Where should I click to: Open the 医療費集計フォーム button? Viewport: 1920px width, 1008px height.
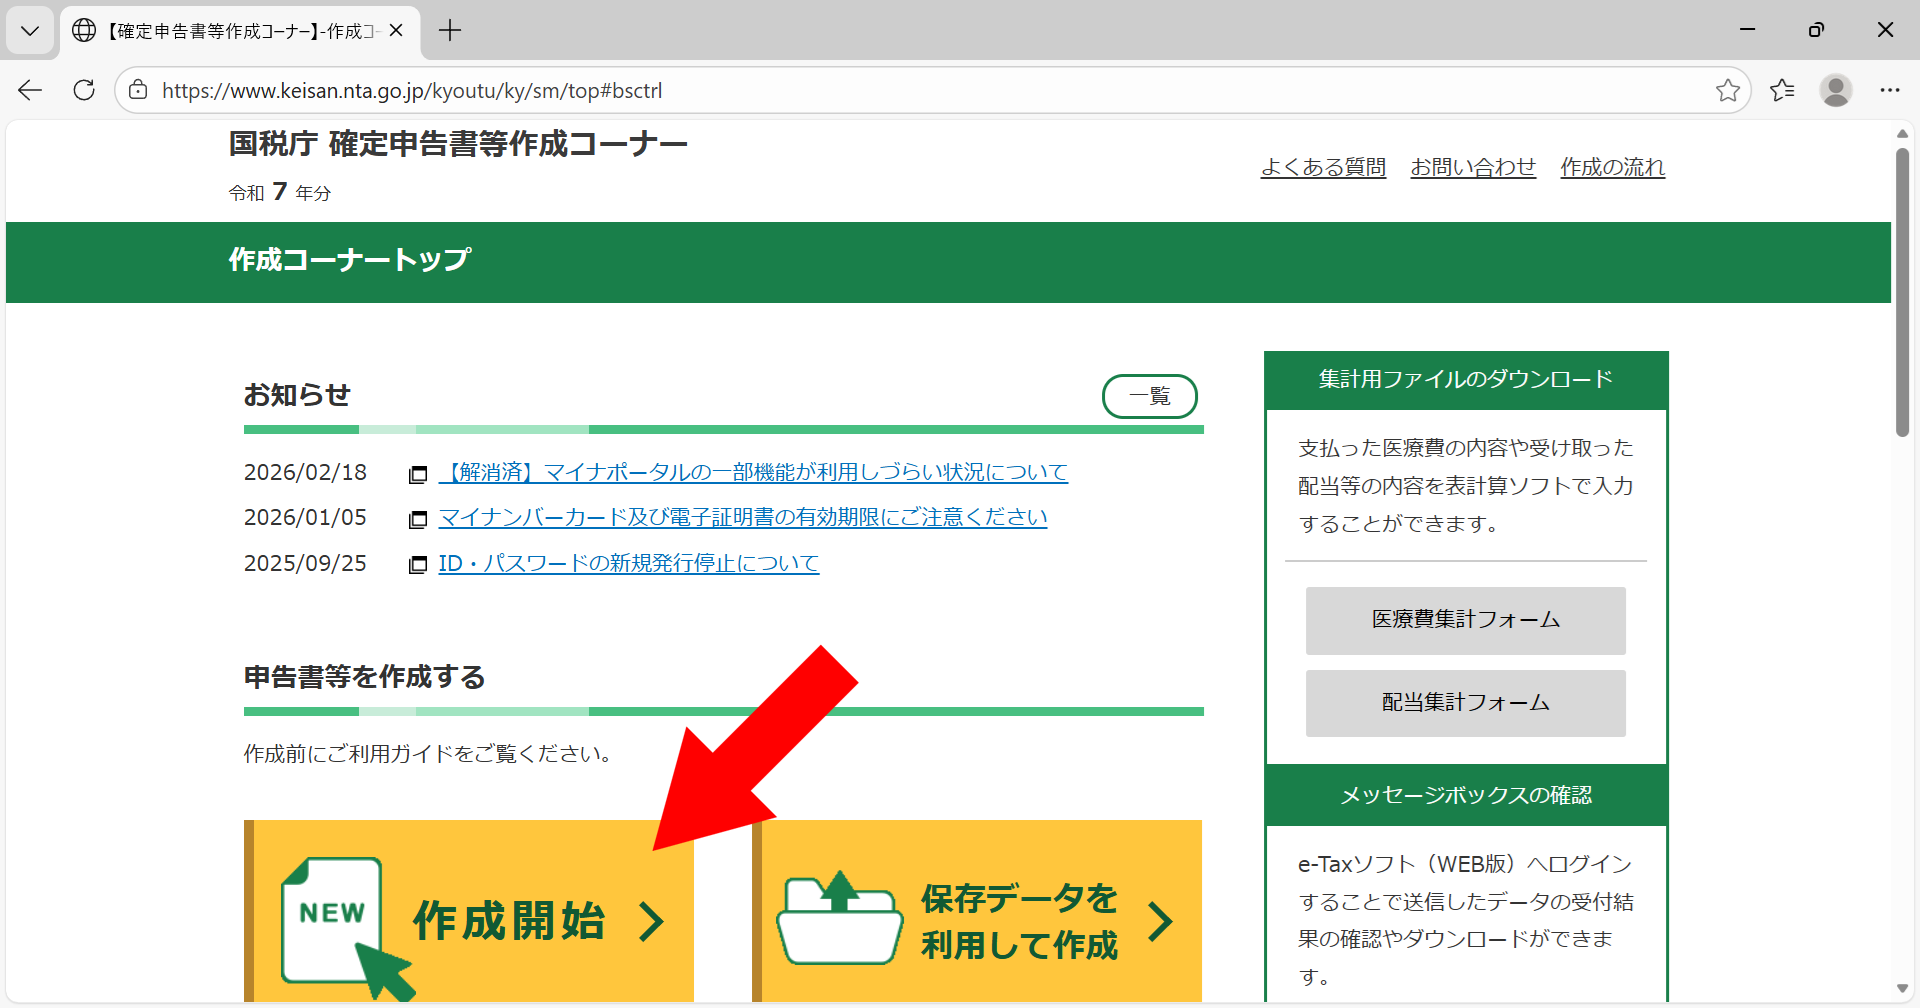1465,620
